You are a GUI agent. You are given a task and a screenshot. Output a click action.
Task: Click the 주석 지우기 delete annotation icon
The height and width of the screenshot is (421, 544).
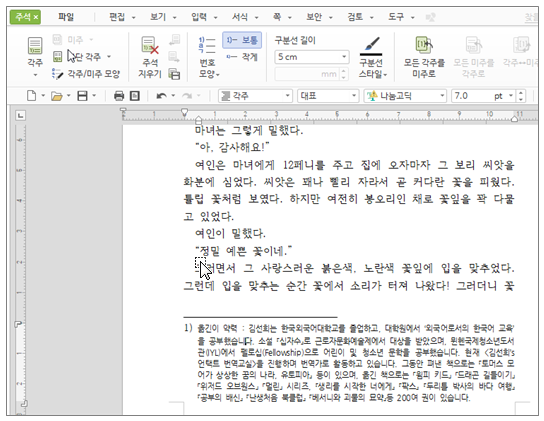(150, 45)
